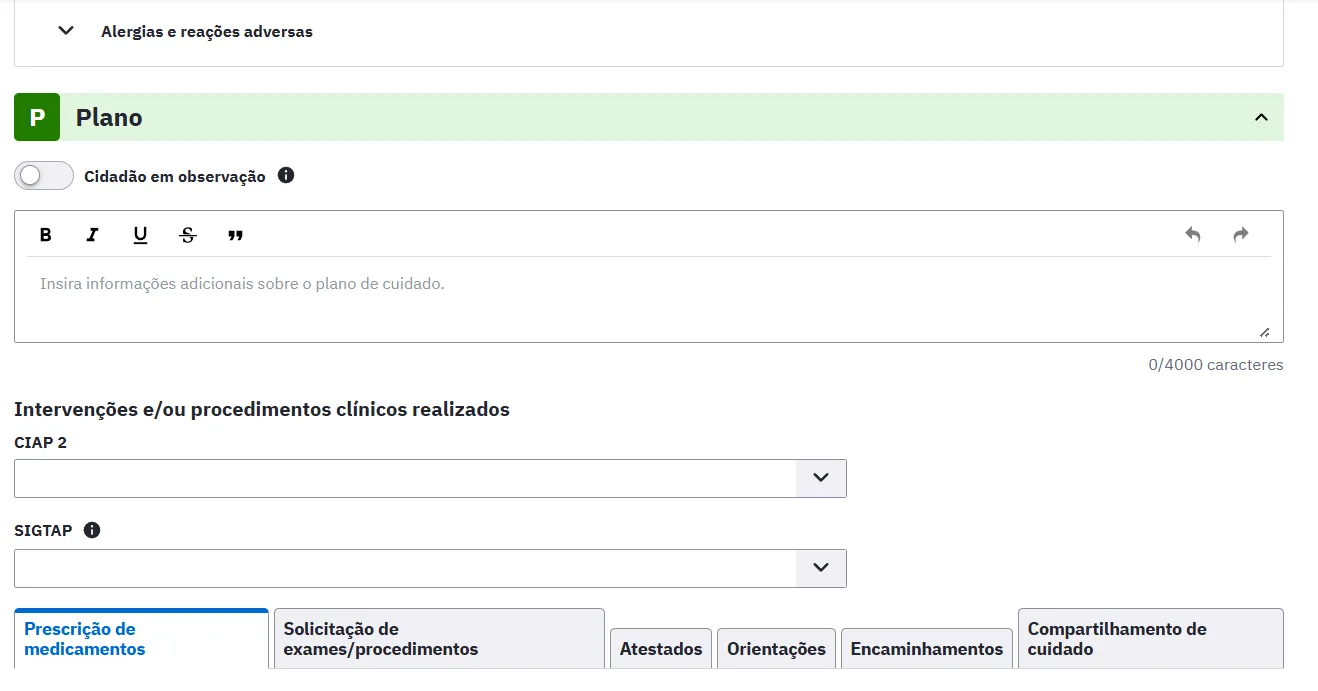Click the 0/4000 caracteres counter
The image size is (1318, 691).
1216,365
